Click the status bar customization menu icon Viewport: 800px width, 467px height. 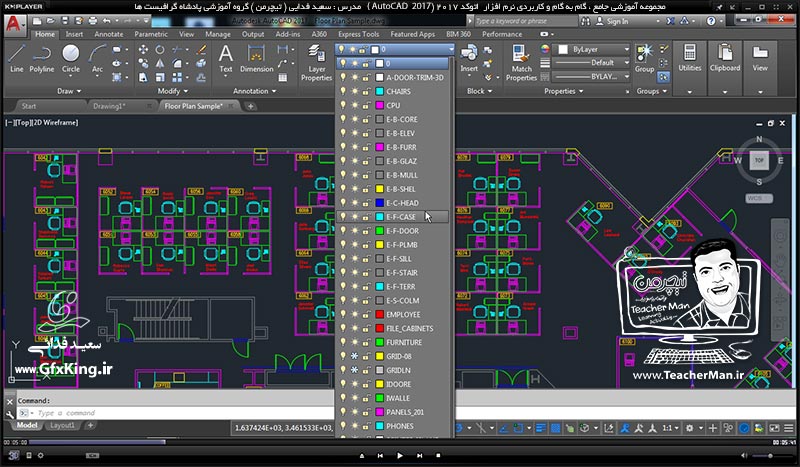click(x=789, y=428)
